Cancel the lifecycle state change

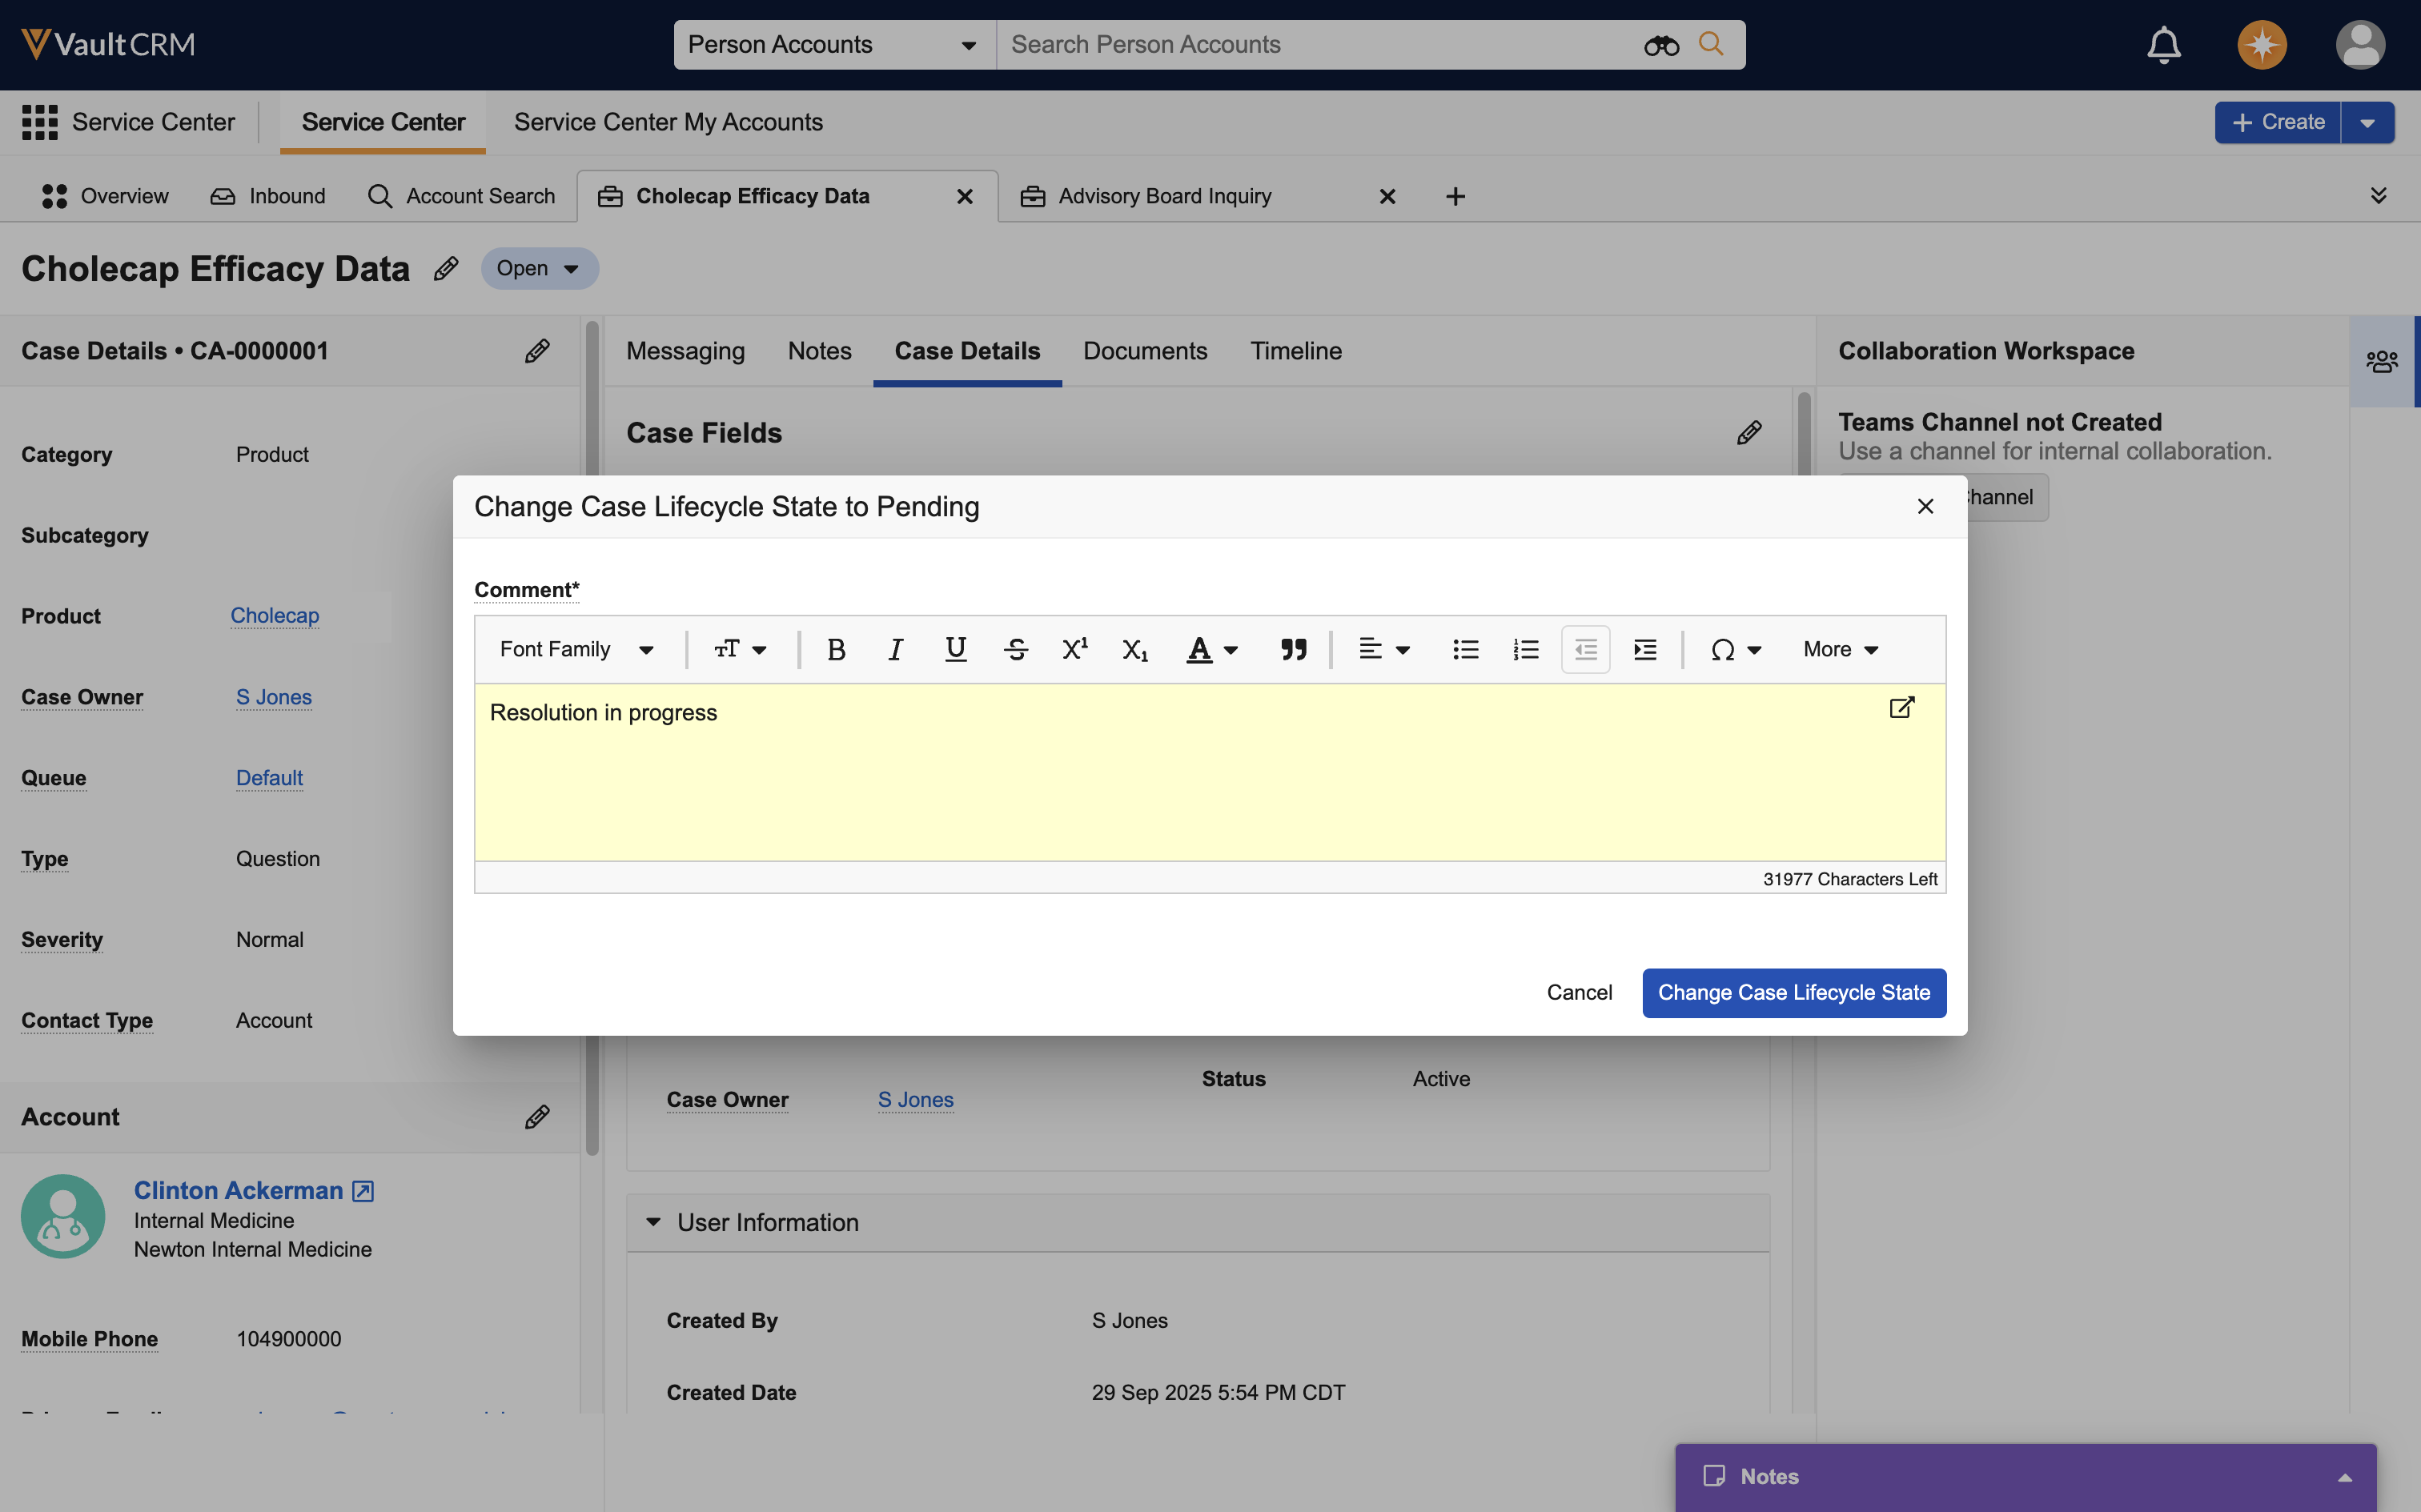pyautogui.click(x=1578, y=993)
